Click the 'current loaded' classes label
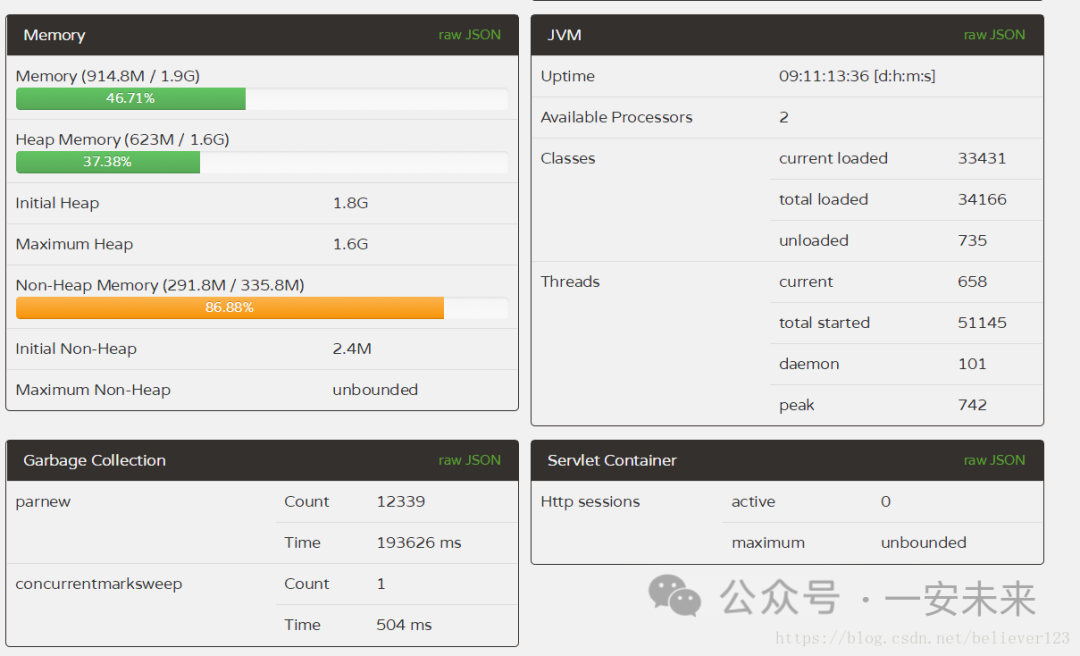The height and width of the screenshot is (656, 1080). [833, 158]
